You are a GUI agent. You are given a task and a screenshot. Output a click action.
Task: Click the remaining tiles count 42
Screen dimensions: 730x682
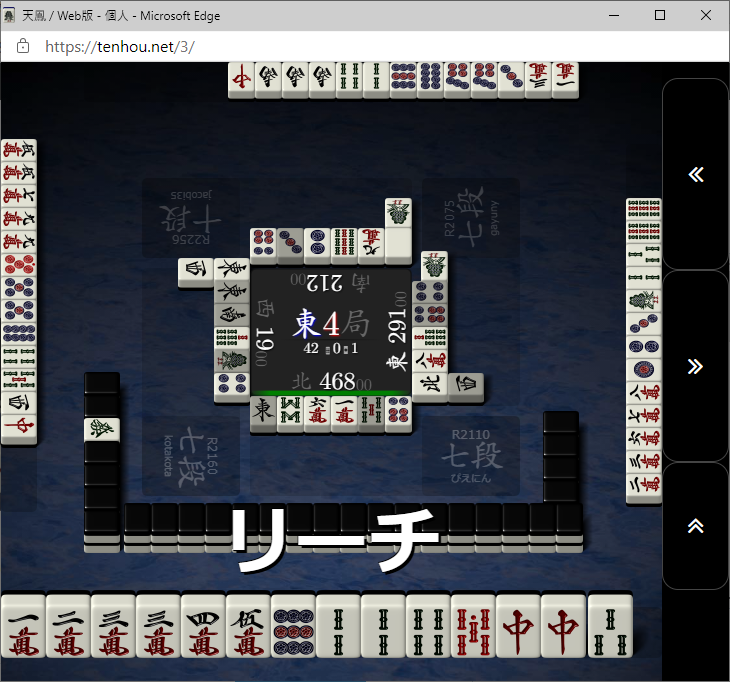point(311,348)
